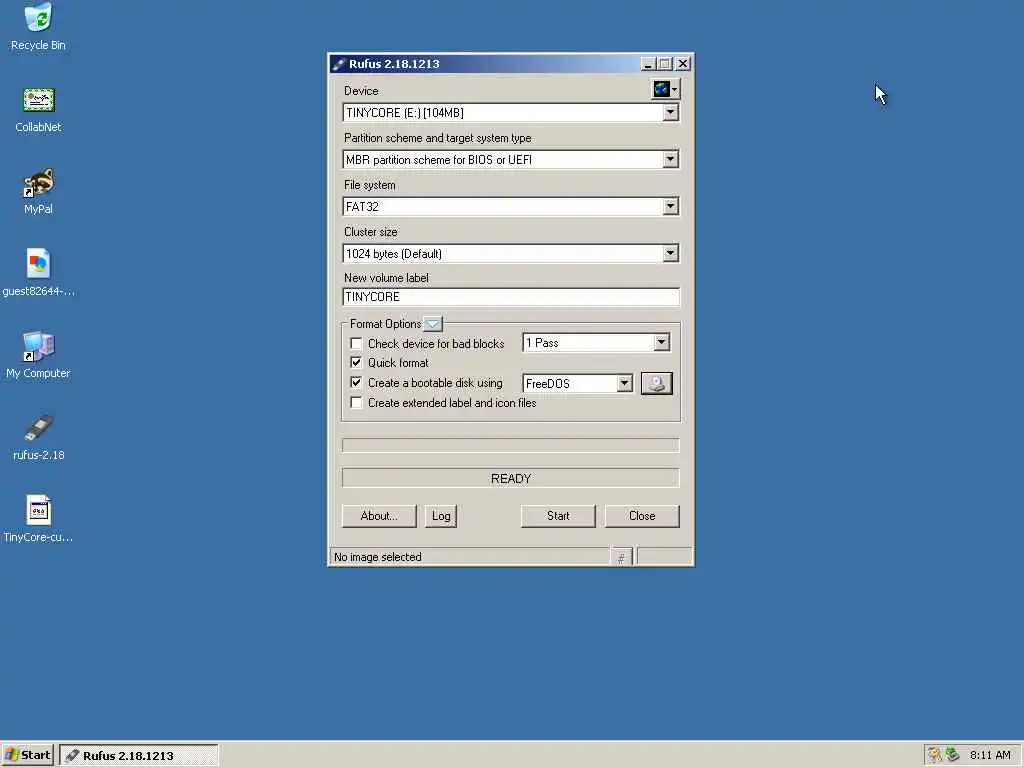This screenshot has height=768, width=1024.
Task: Open the bad blocks 1 Pass dropdown
Action: click(x=596, y=343)
